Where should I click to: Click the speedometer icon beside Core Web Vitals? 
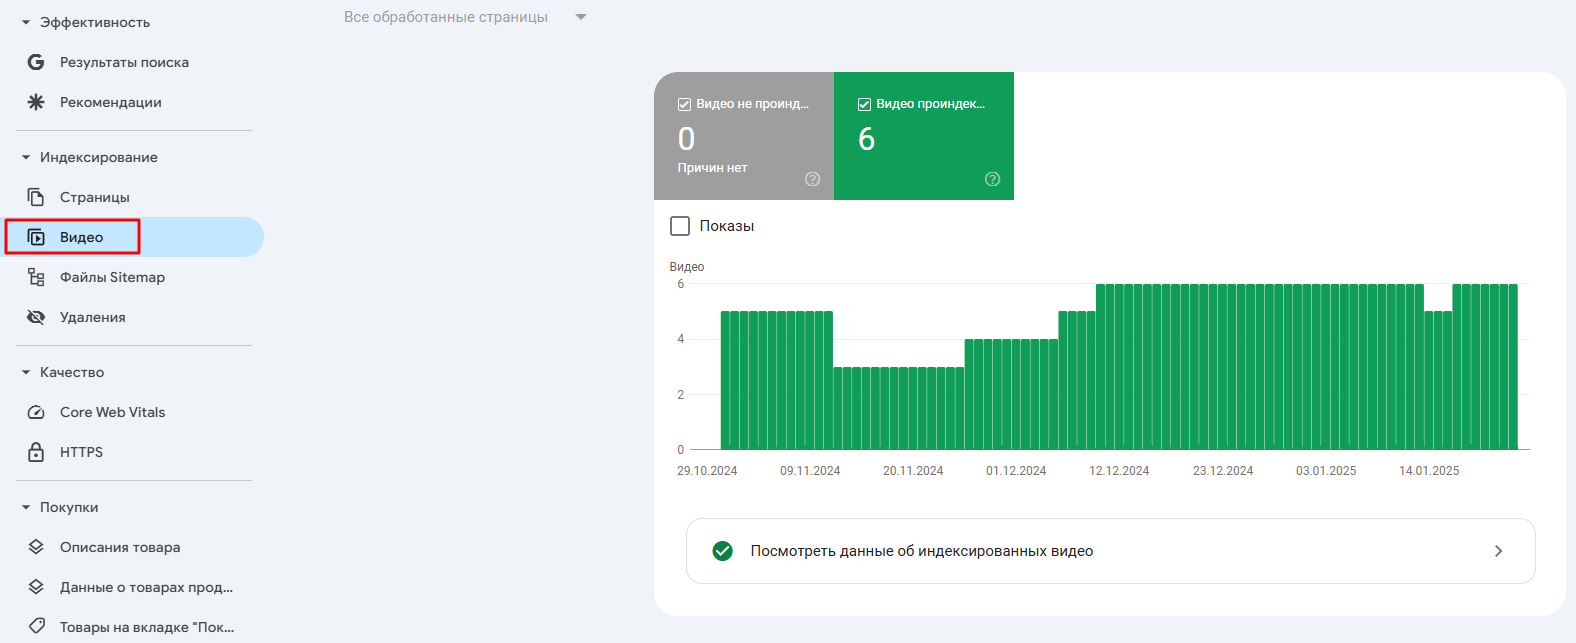[x=36, y=412]
